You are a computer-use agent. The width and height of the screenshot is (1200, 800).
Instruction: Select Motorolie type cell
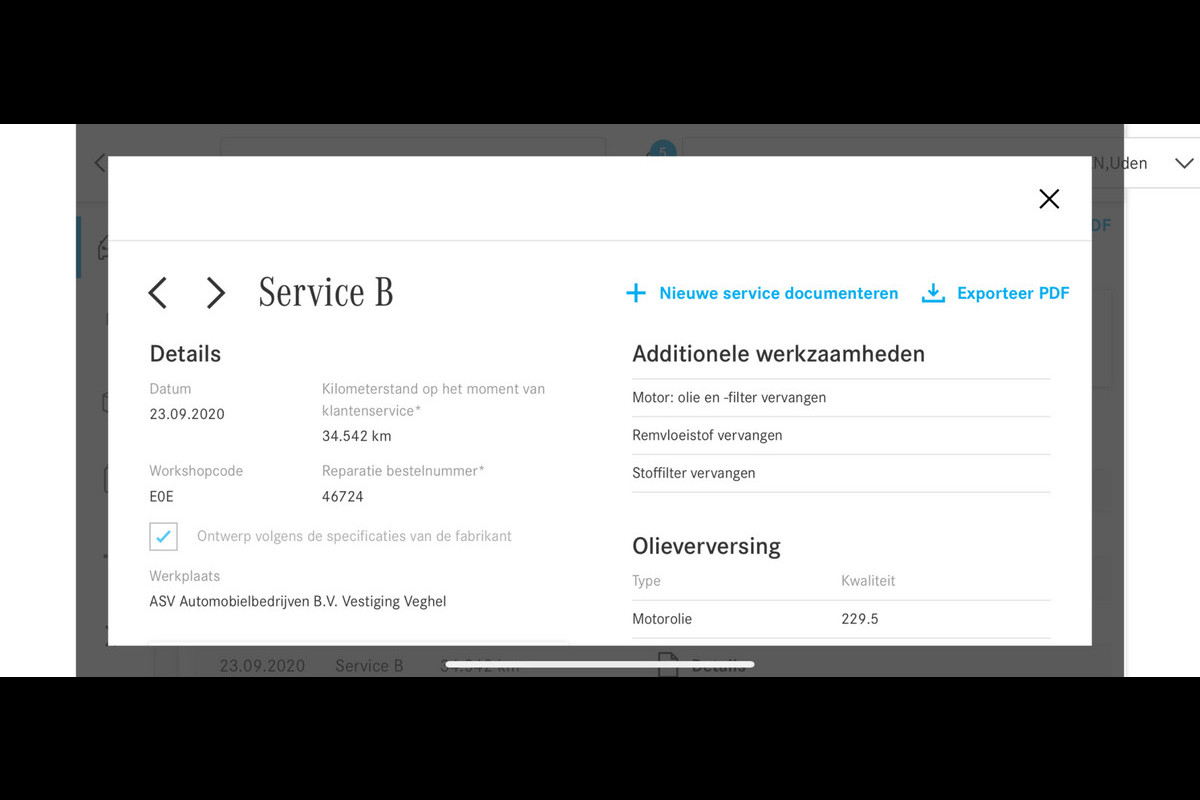coord(662,619)
